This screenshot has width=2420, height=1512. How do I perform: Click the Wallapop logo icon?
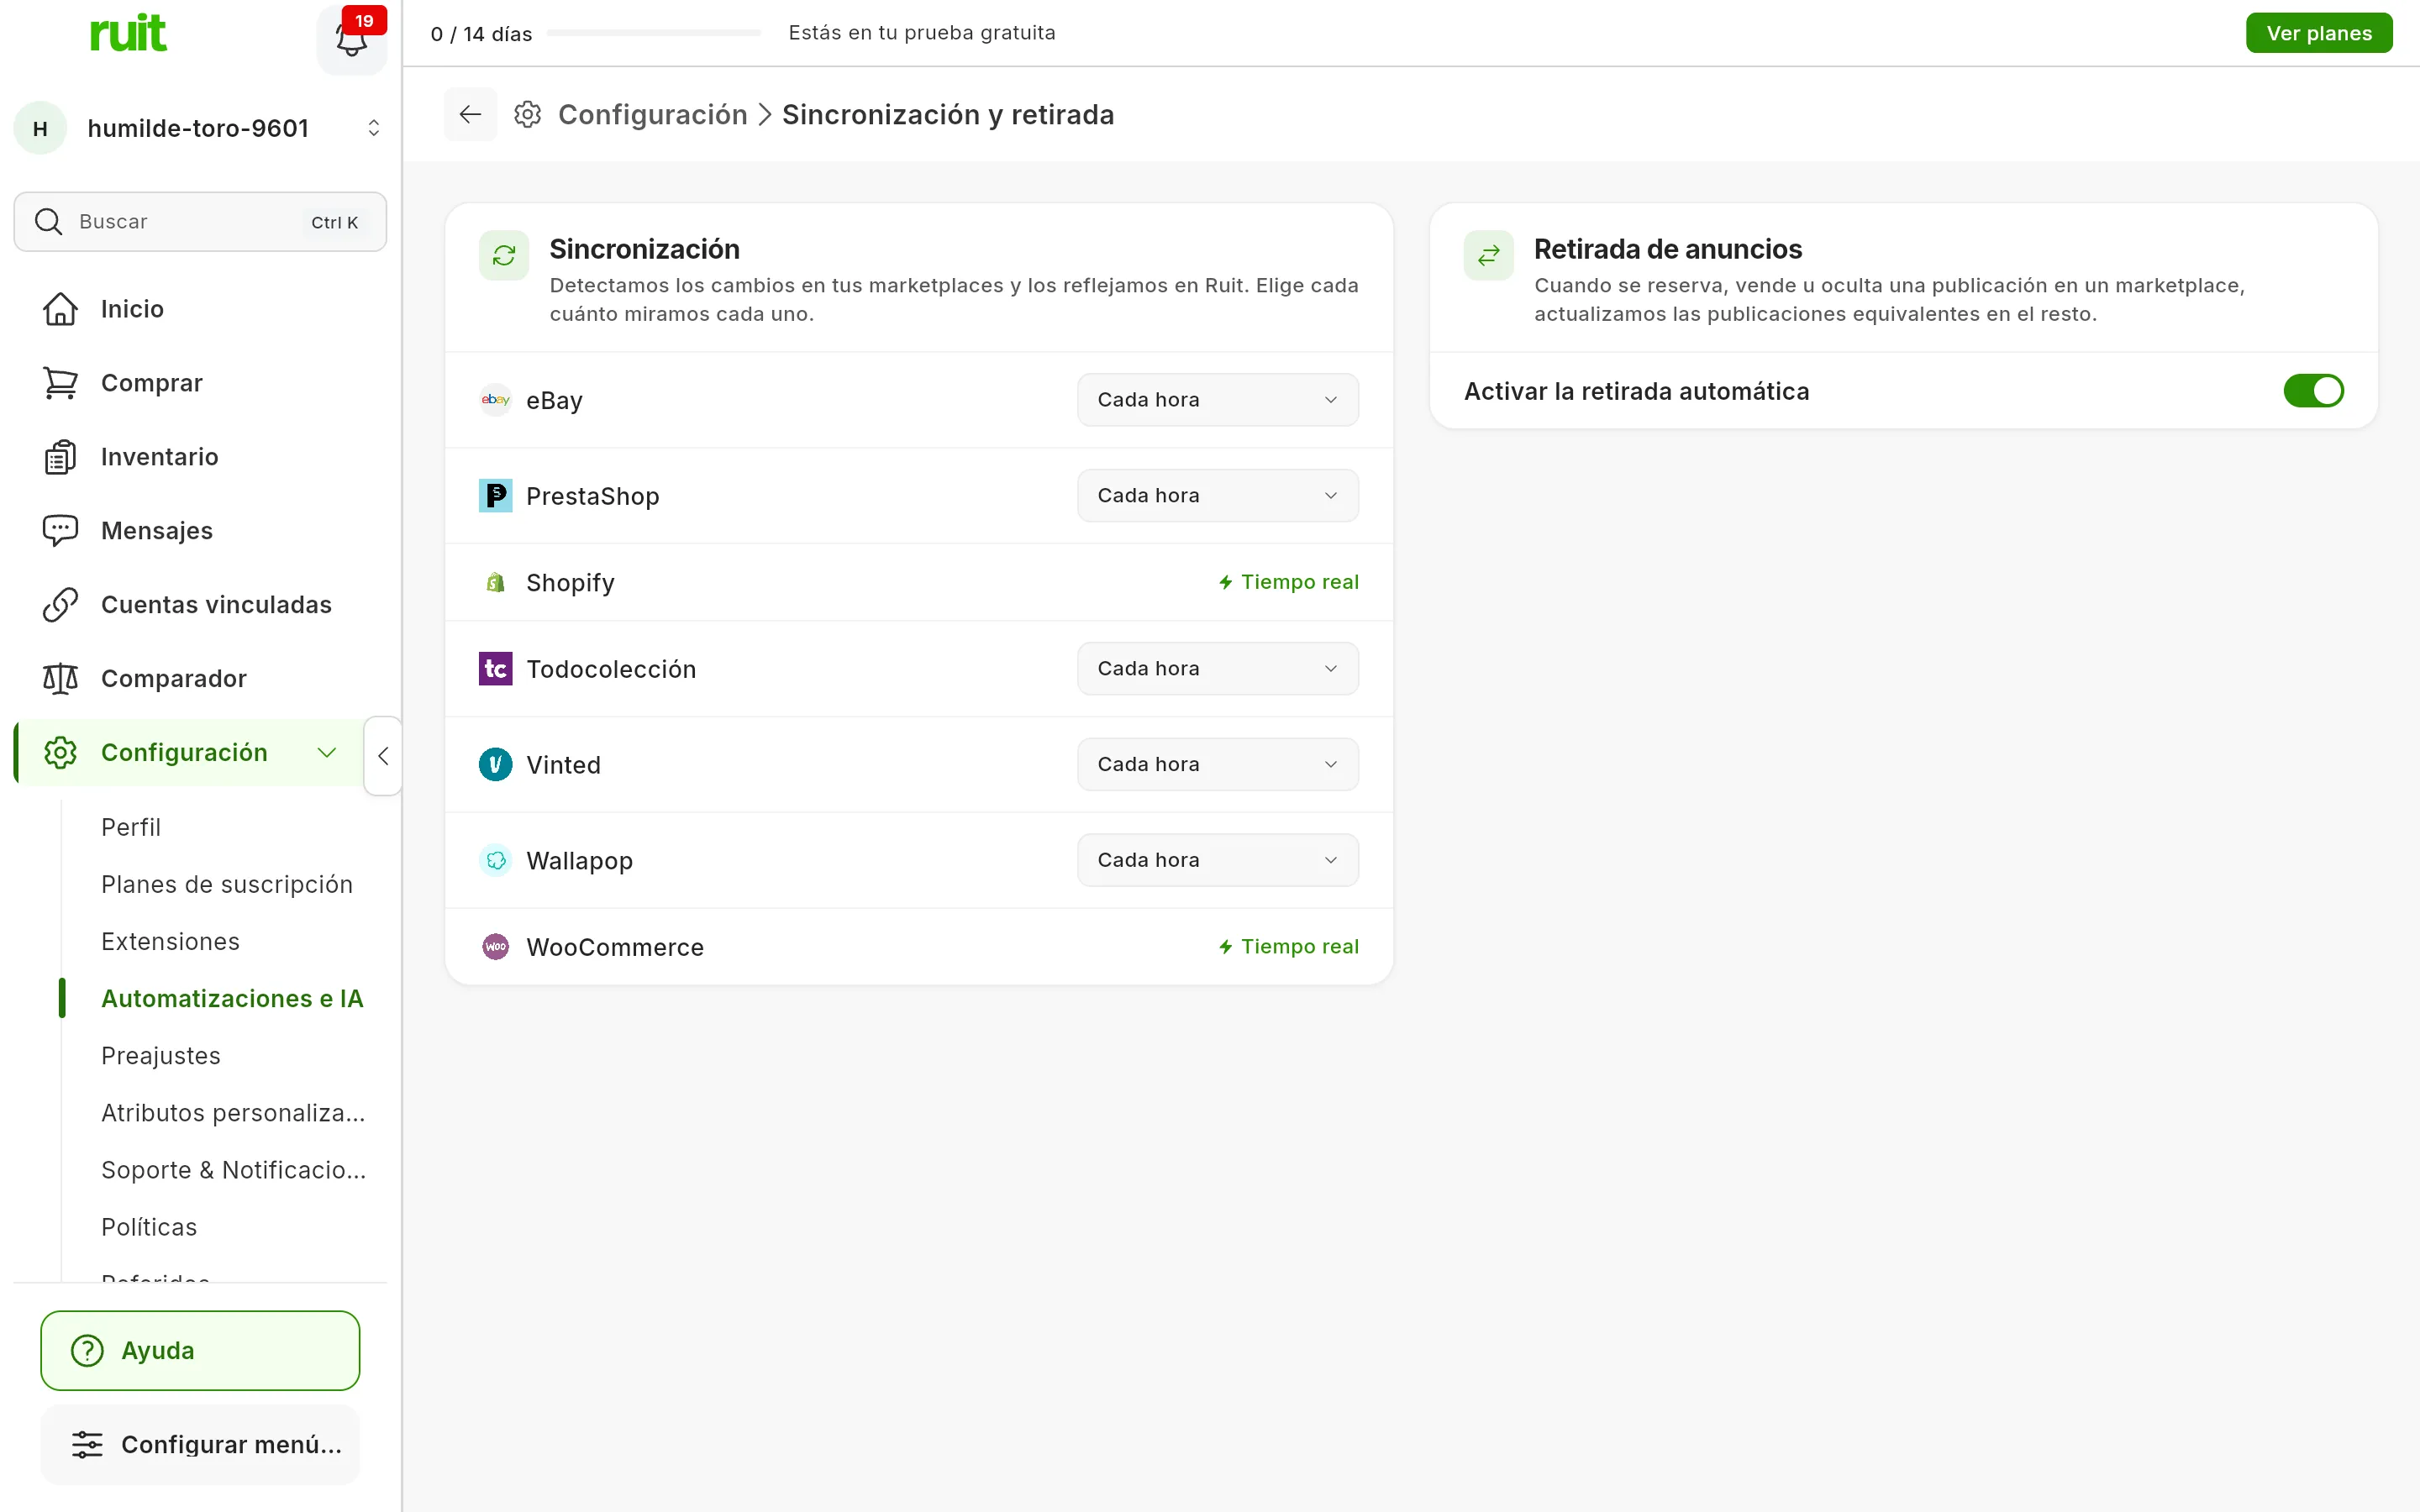(496, 861)
